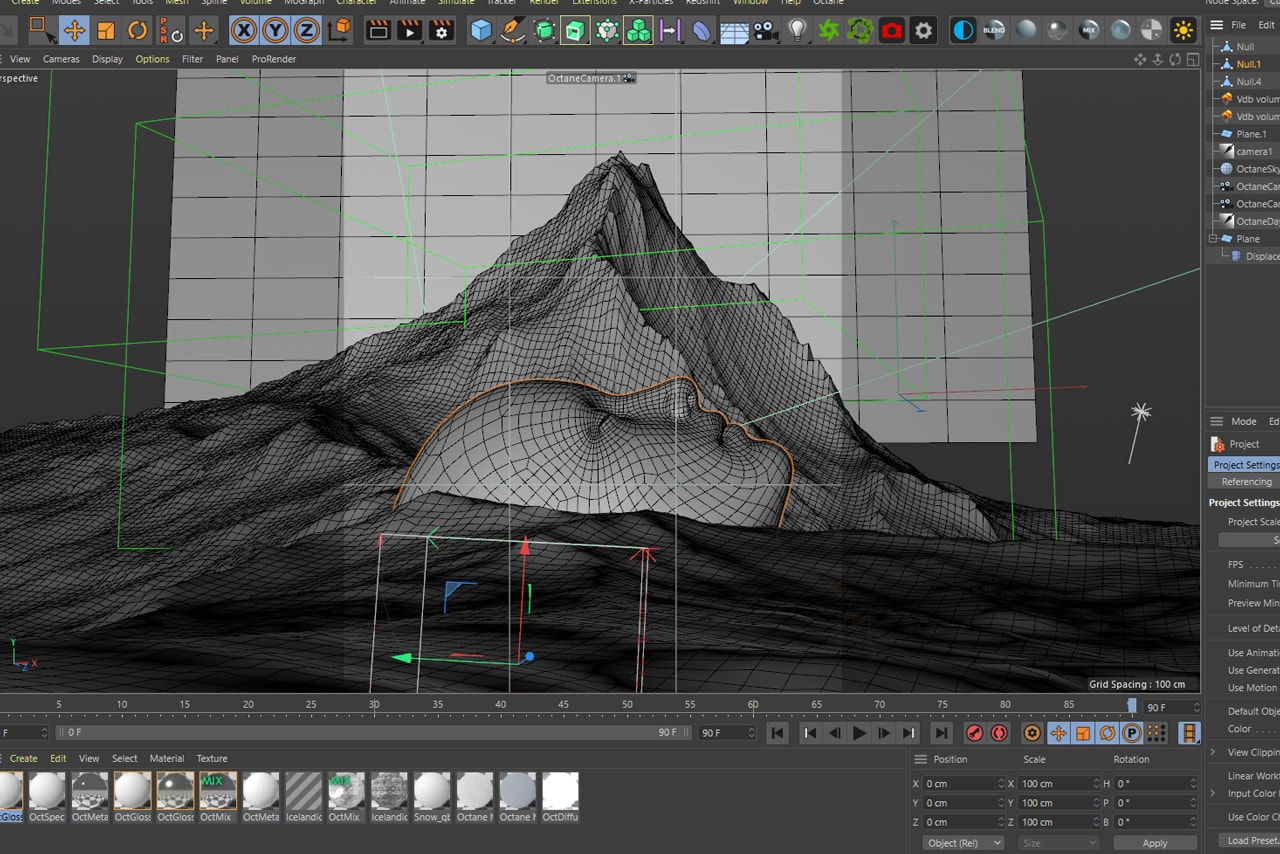
Task: Click the Apply button in coordinates panel
Action: (1154, 843)
